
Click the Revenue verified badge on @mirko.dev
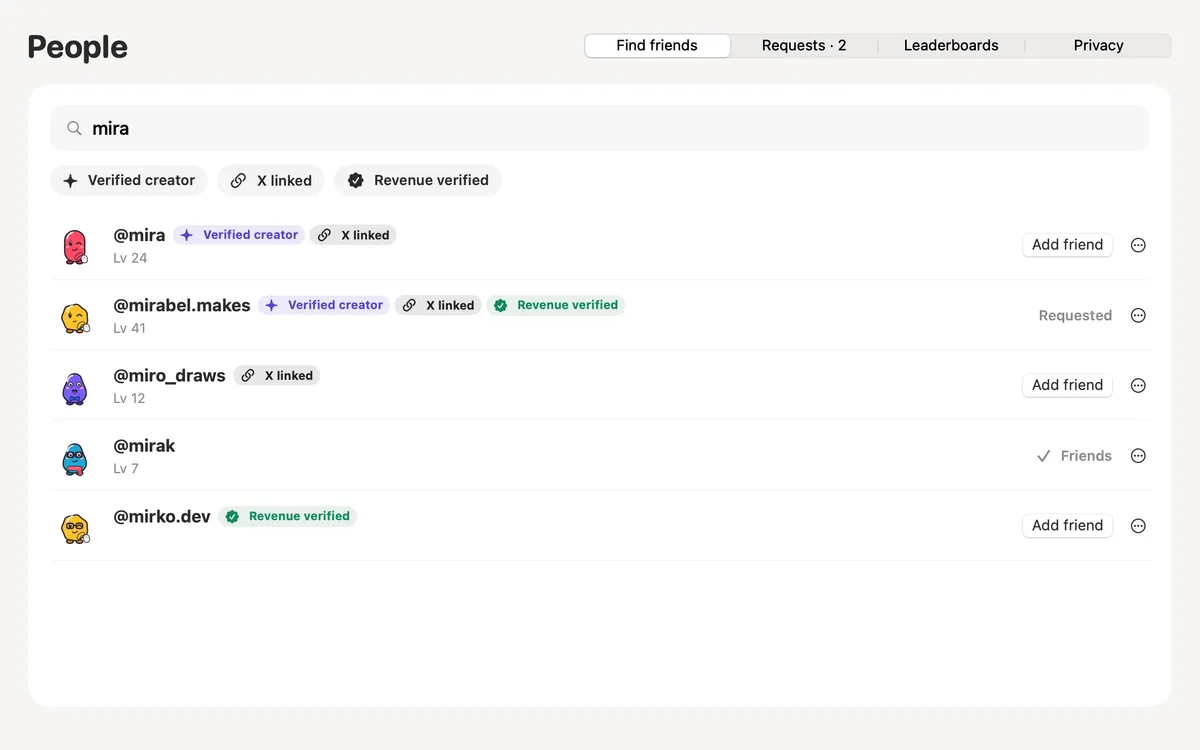[x=288, y=516]
